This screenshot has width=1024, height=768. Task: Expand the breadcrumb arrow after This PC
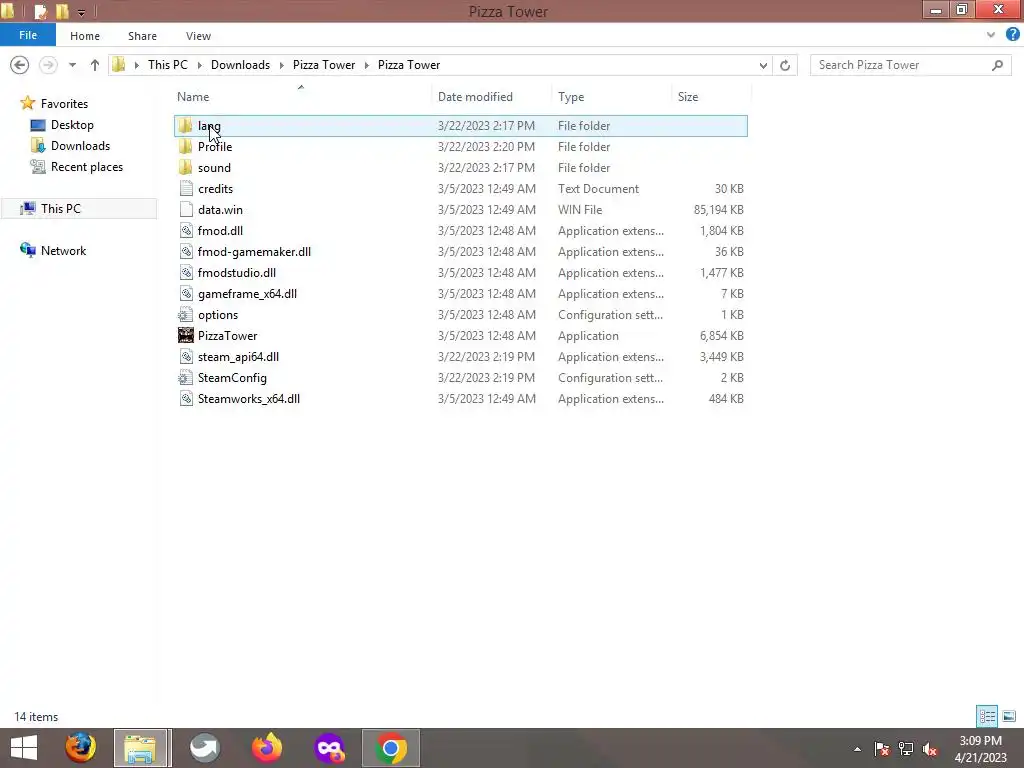pos(199,65)
